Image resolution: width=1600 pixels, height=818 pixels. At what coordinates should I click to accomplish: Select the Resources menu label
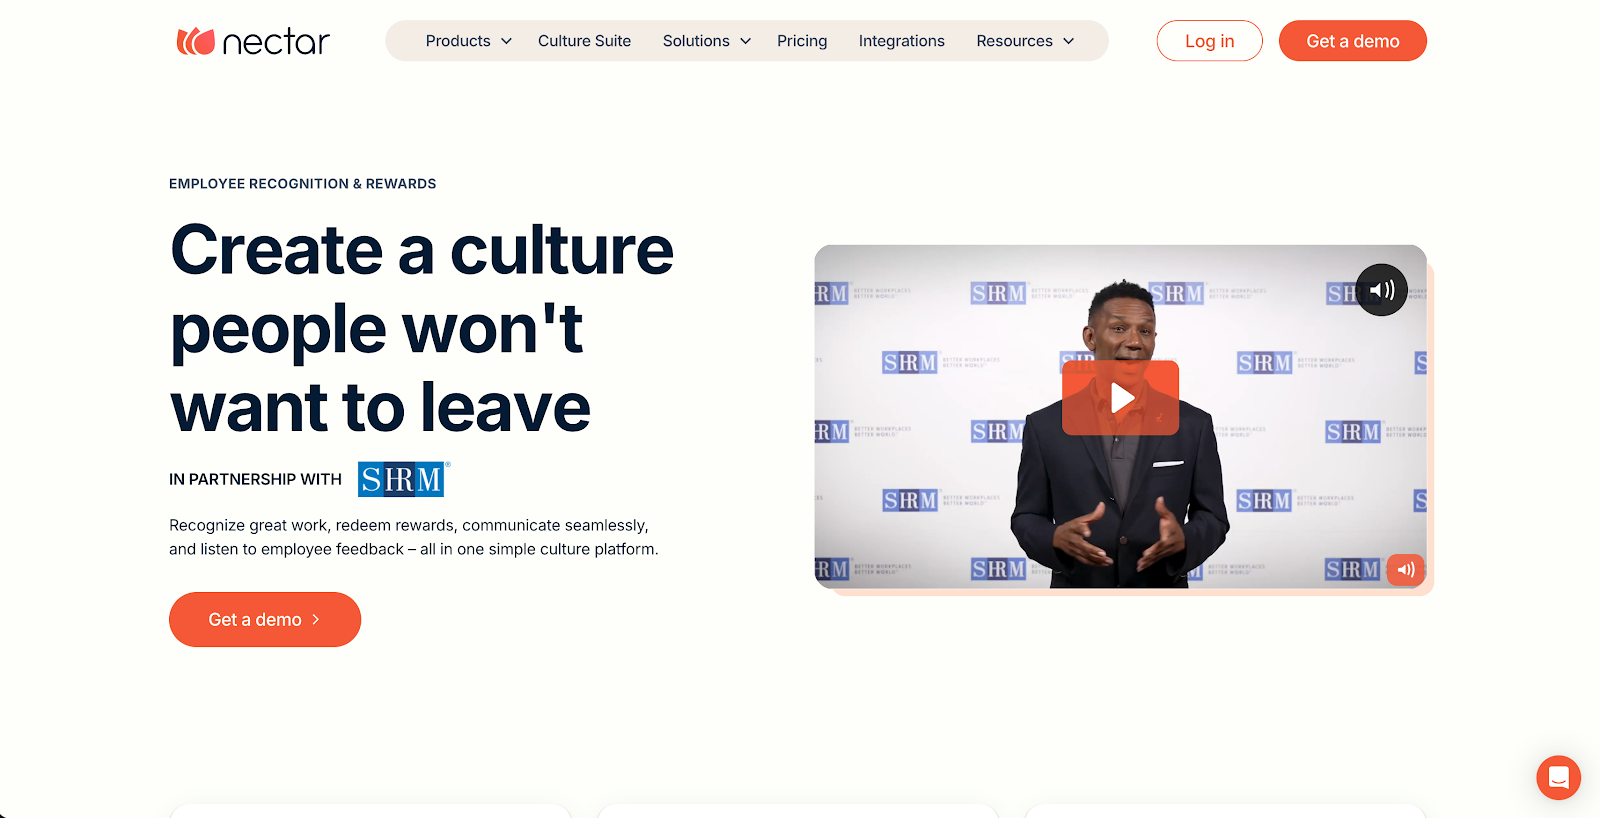click(x=1014, y=41)
